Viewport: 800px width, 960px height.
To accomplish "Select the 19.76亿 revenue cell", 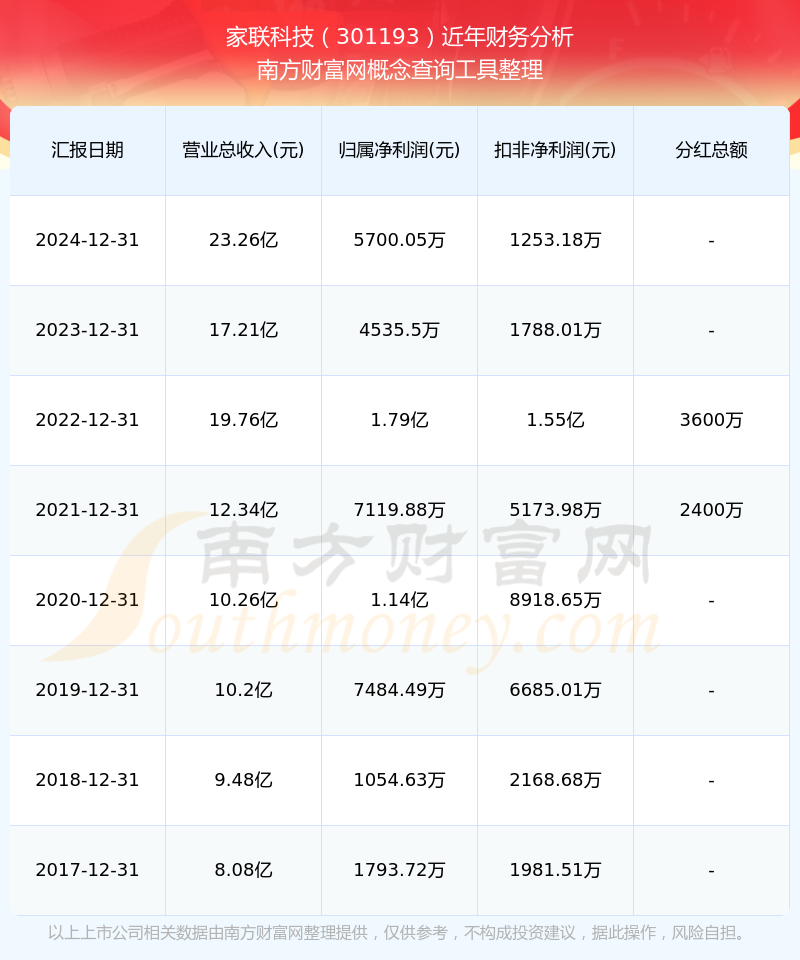I will pyautogui.click(x=244, y=420).
